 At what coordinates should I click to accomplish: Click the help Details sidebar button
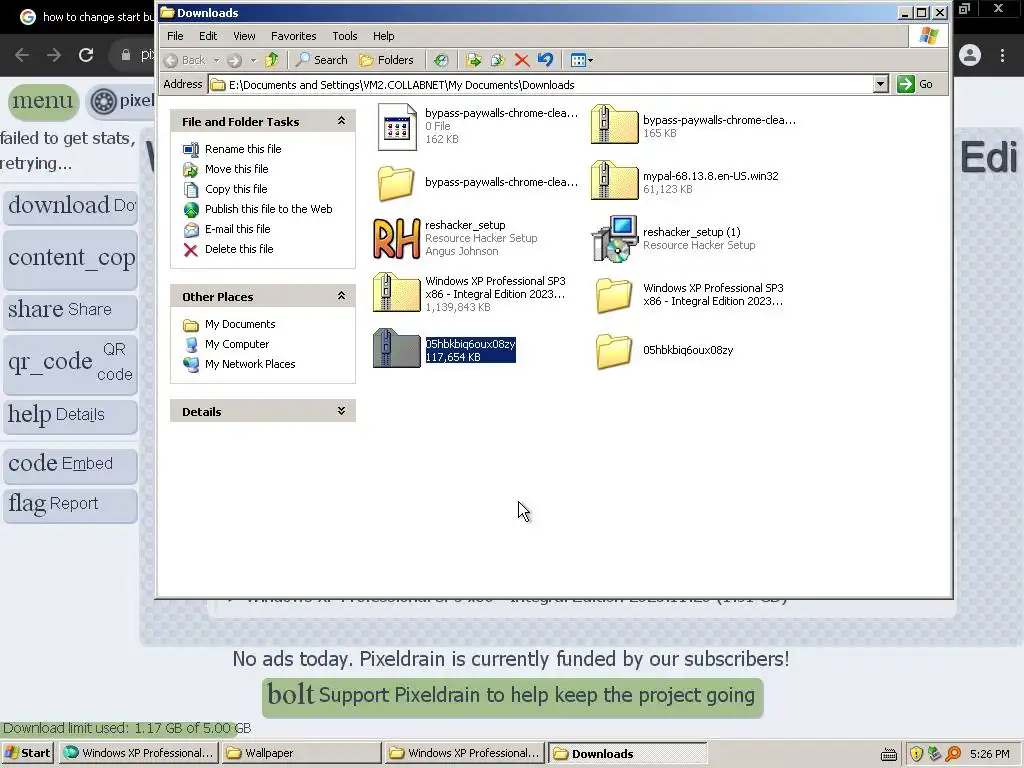tap(70, 415)
